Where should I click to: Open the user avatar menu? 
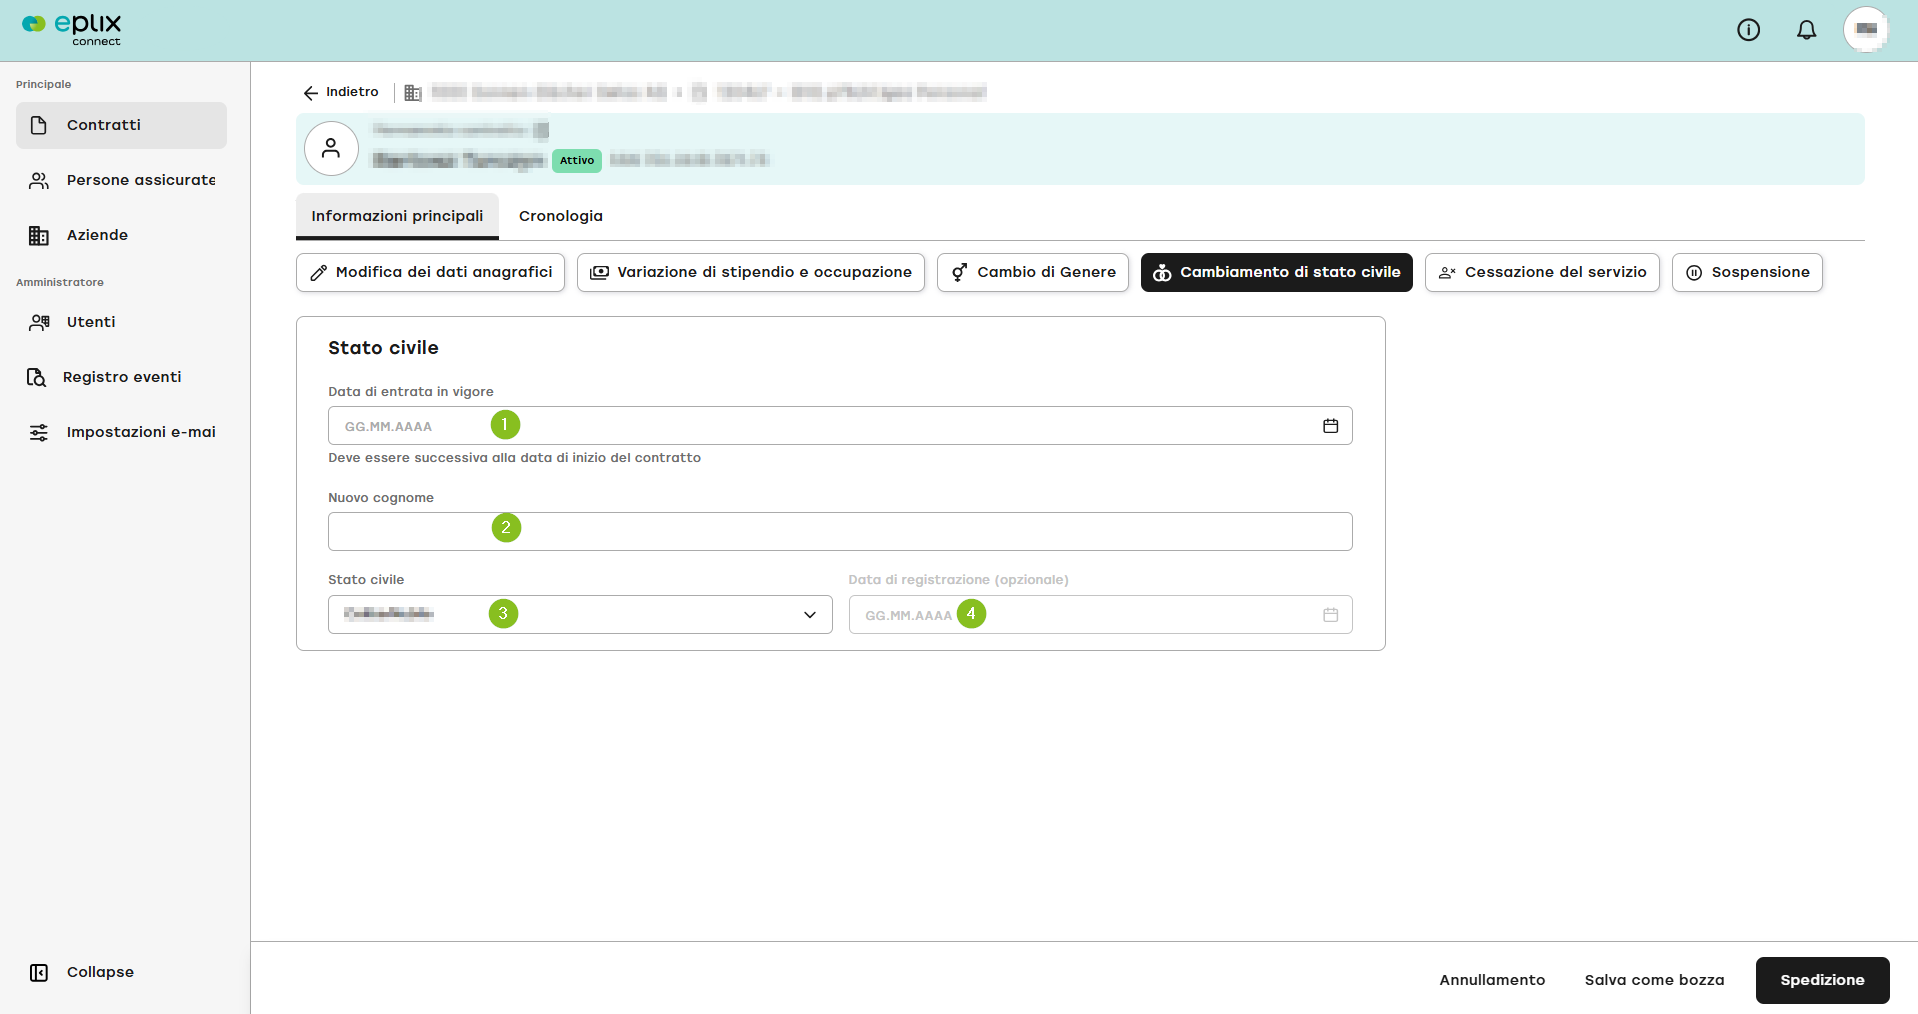pos(1866,30)
